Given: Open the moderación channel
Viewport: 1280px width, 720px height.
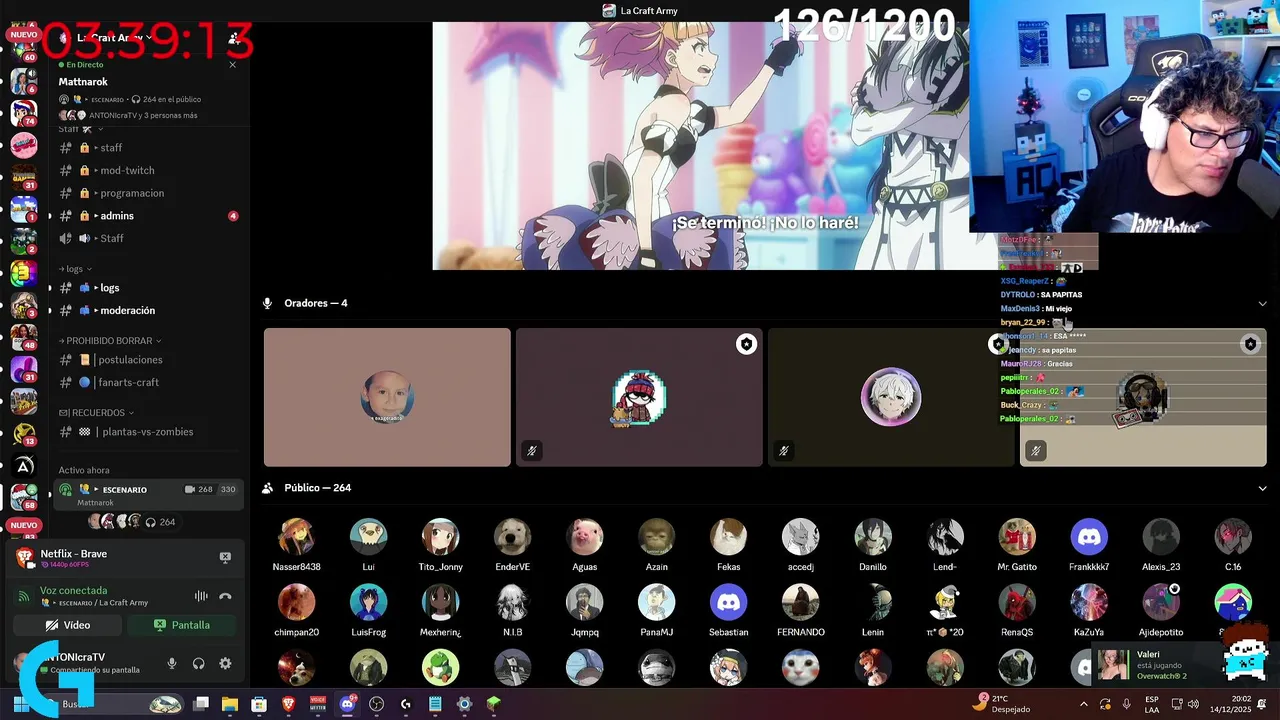Looking at the screenshot, I should pyautogui.click(x=148, y=310).
